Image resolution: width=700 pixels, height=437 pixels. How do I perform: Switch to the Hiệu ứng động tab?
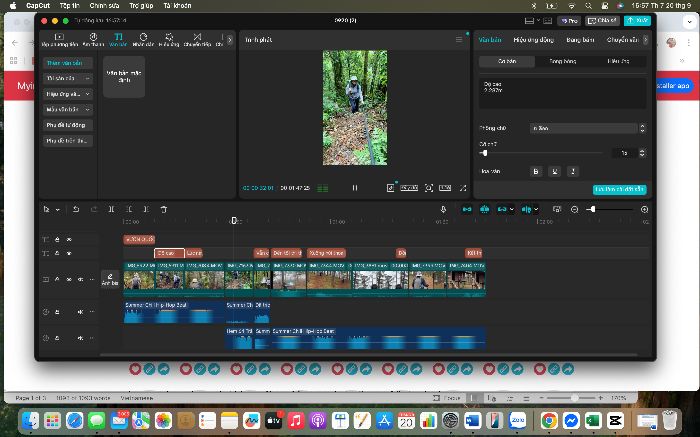533,40
